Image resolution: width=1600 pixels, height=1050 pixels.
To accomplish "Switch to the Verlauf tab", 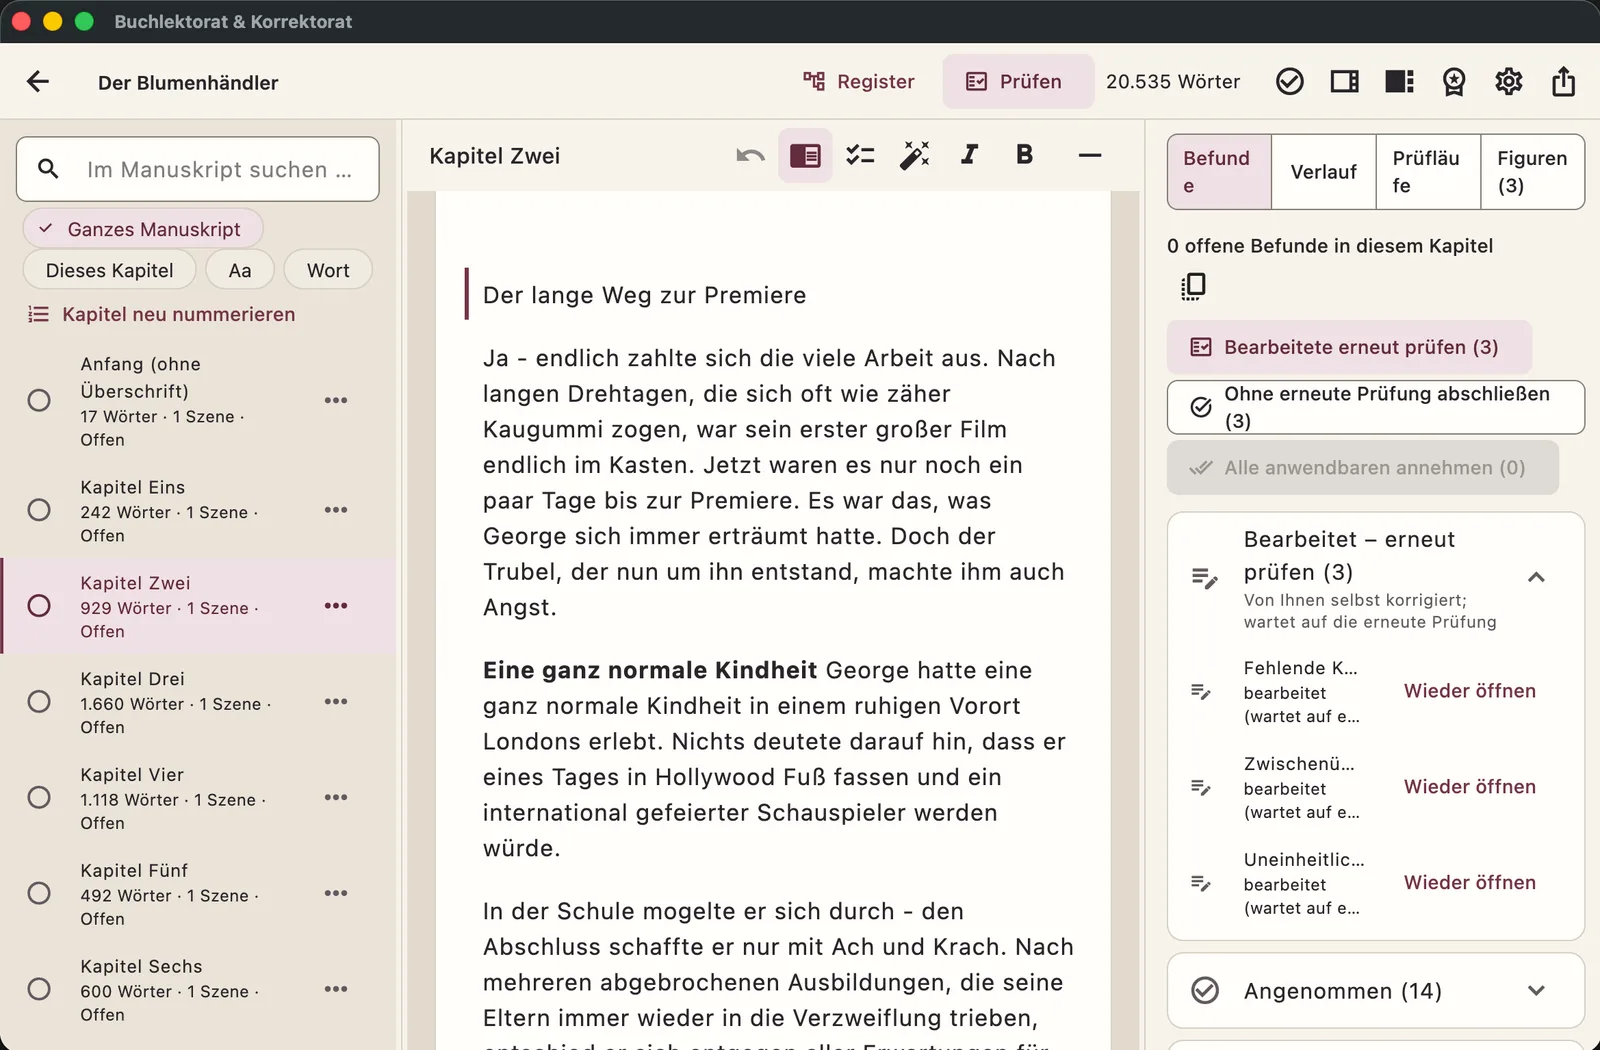I will (x=1324, y=172).
